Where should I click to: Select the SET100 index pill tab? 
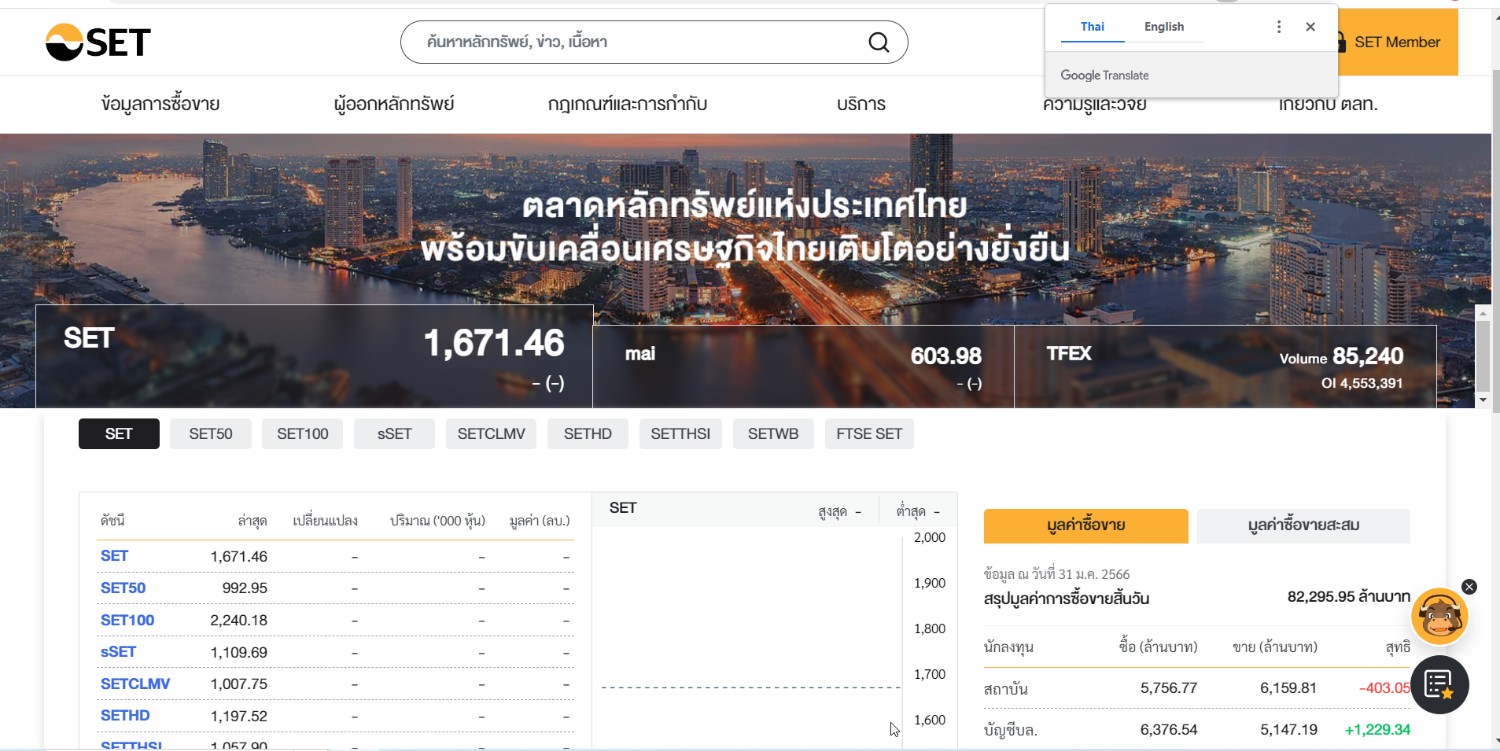click(303, 434)
